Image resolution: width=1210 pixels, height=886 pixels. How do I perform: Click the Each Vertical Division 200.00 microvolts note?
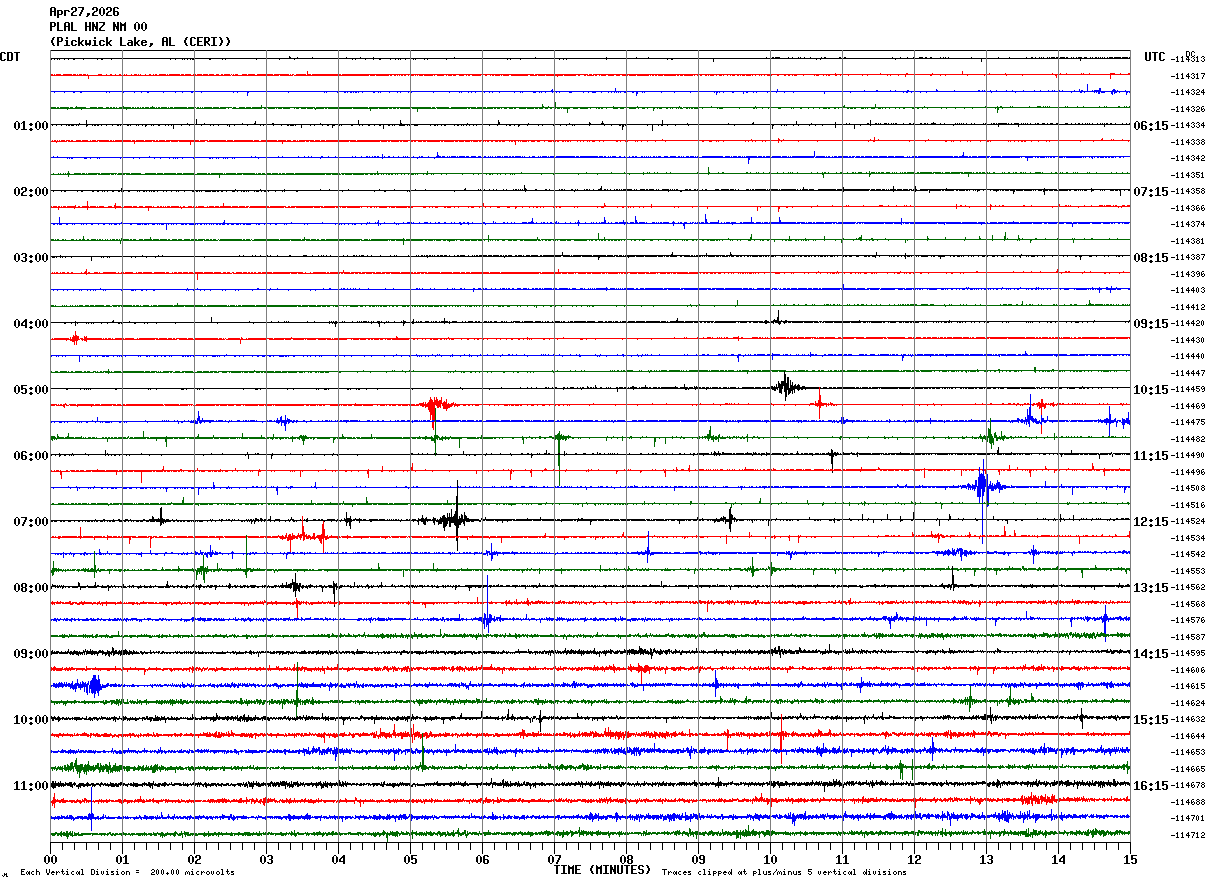click(127, 873)
